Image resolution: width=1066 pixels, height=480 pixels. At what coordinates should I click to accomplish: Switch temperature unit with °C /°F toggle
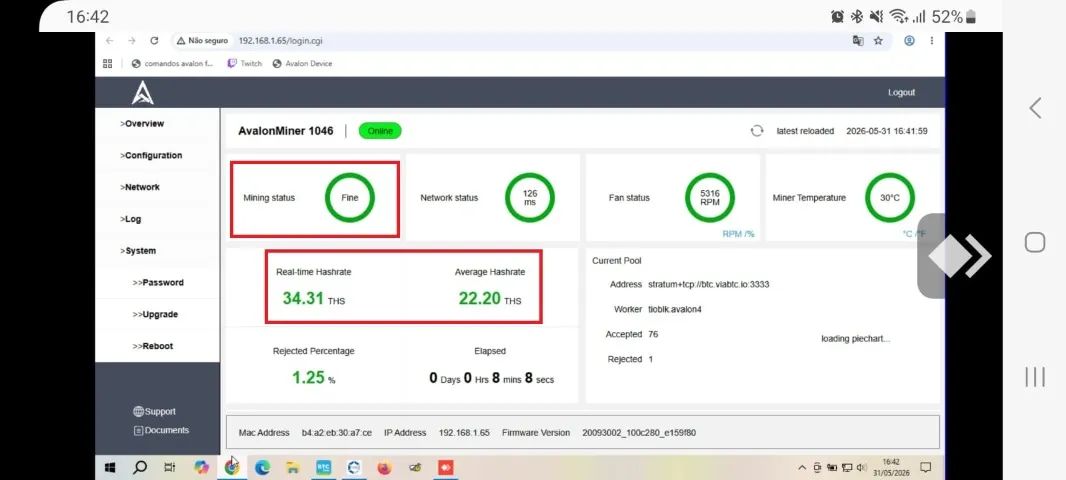pyautogui.click(x=914, y=234)
